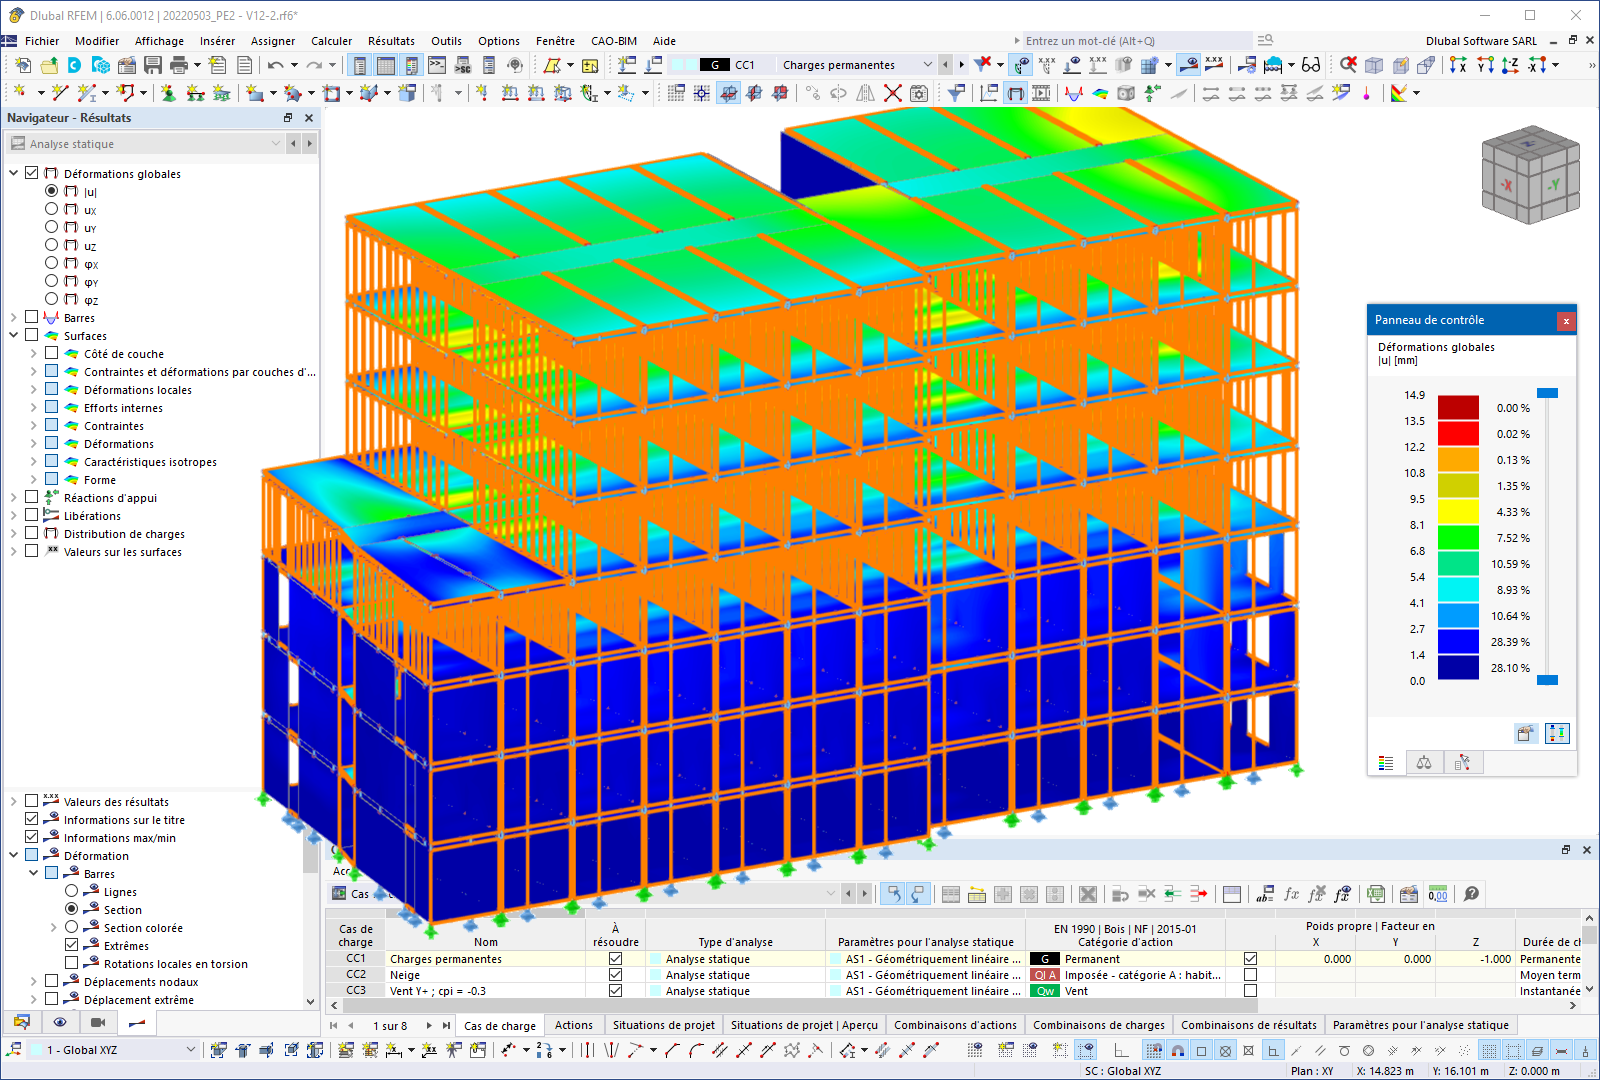Switch to the Actions tab
Screen dimensions: 1600x1080
[573, 1025]
